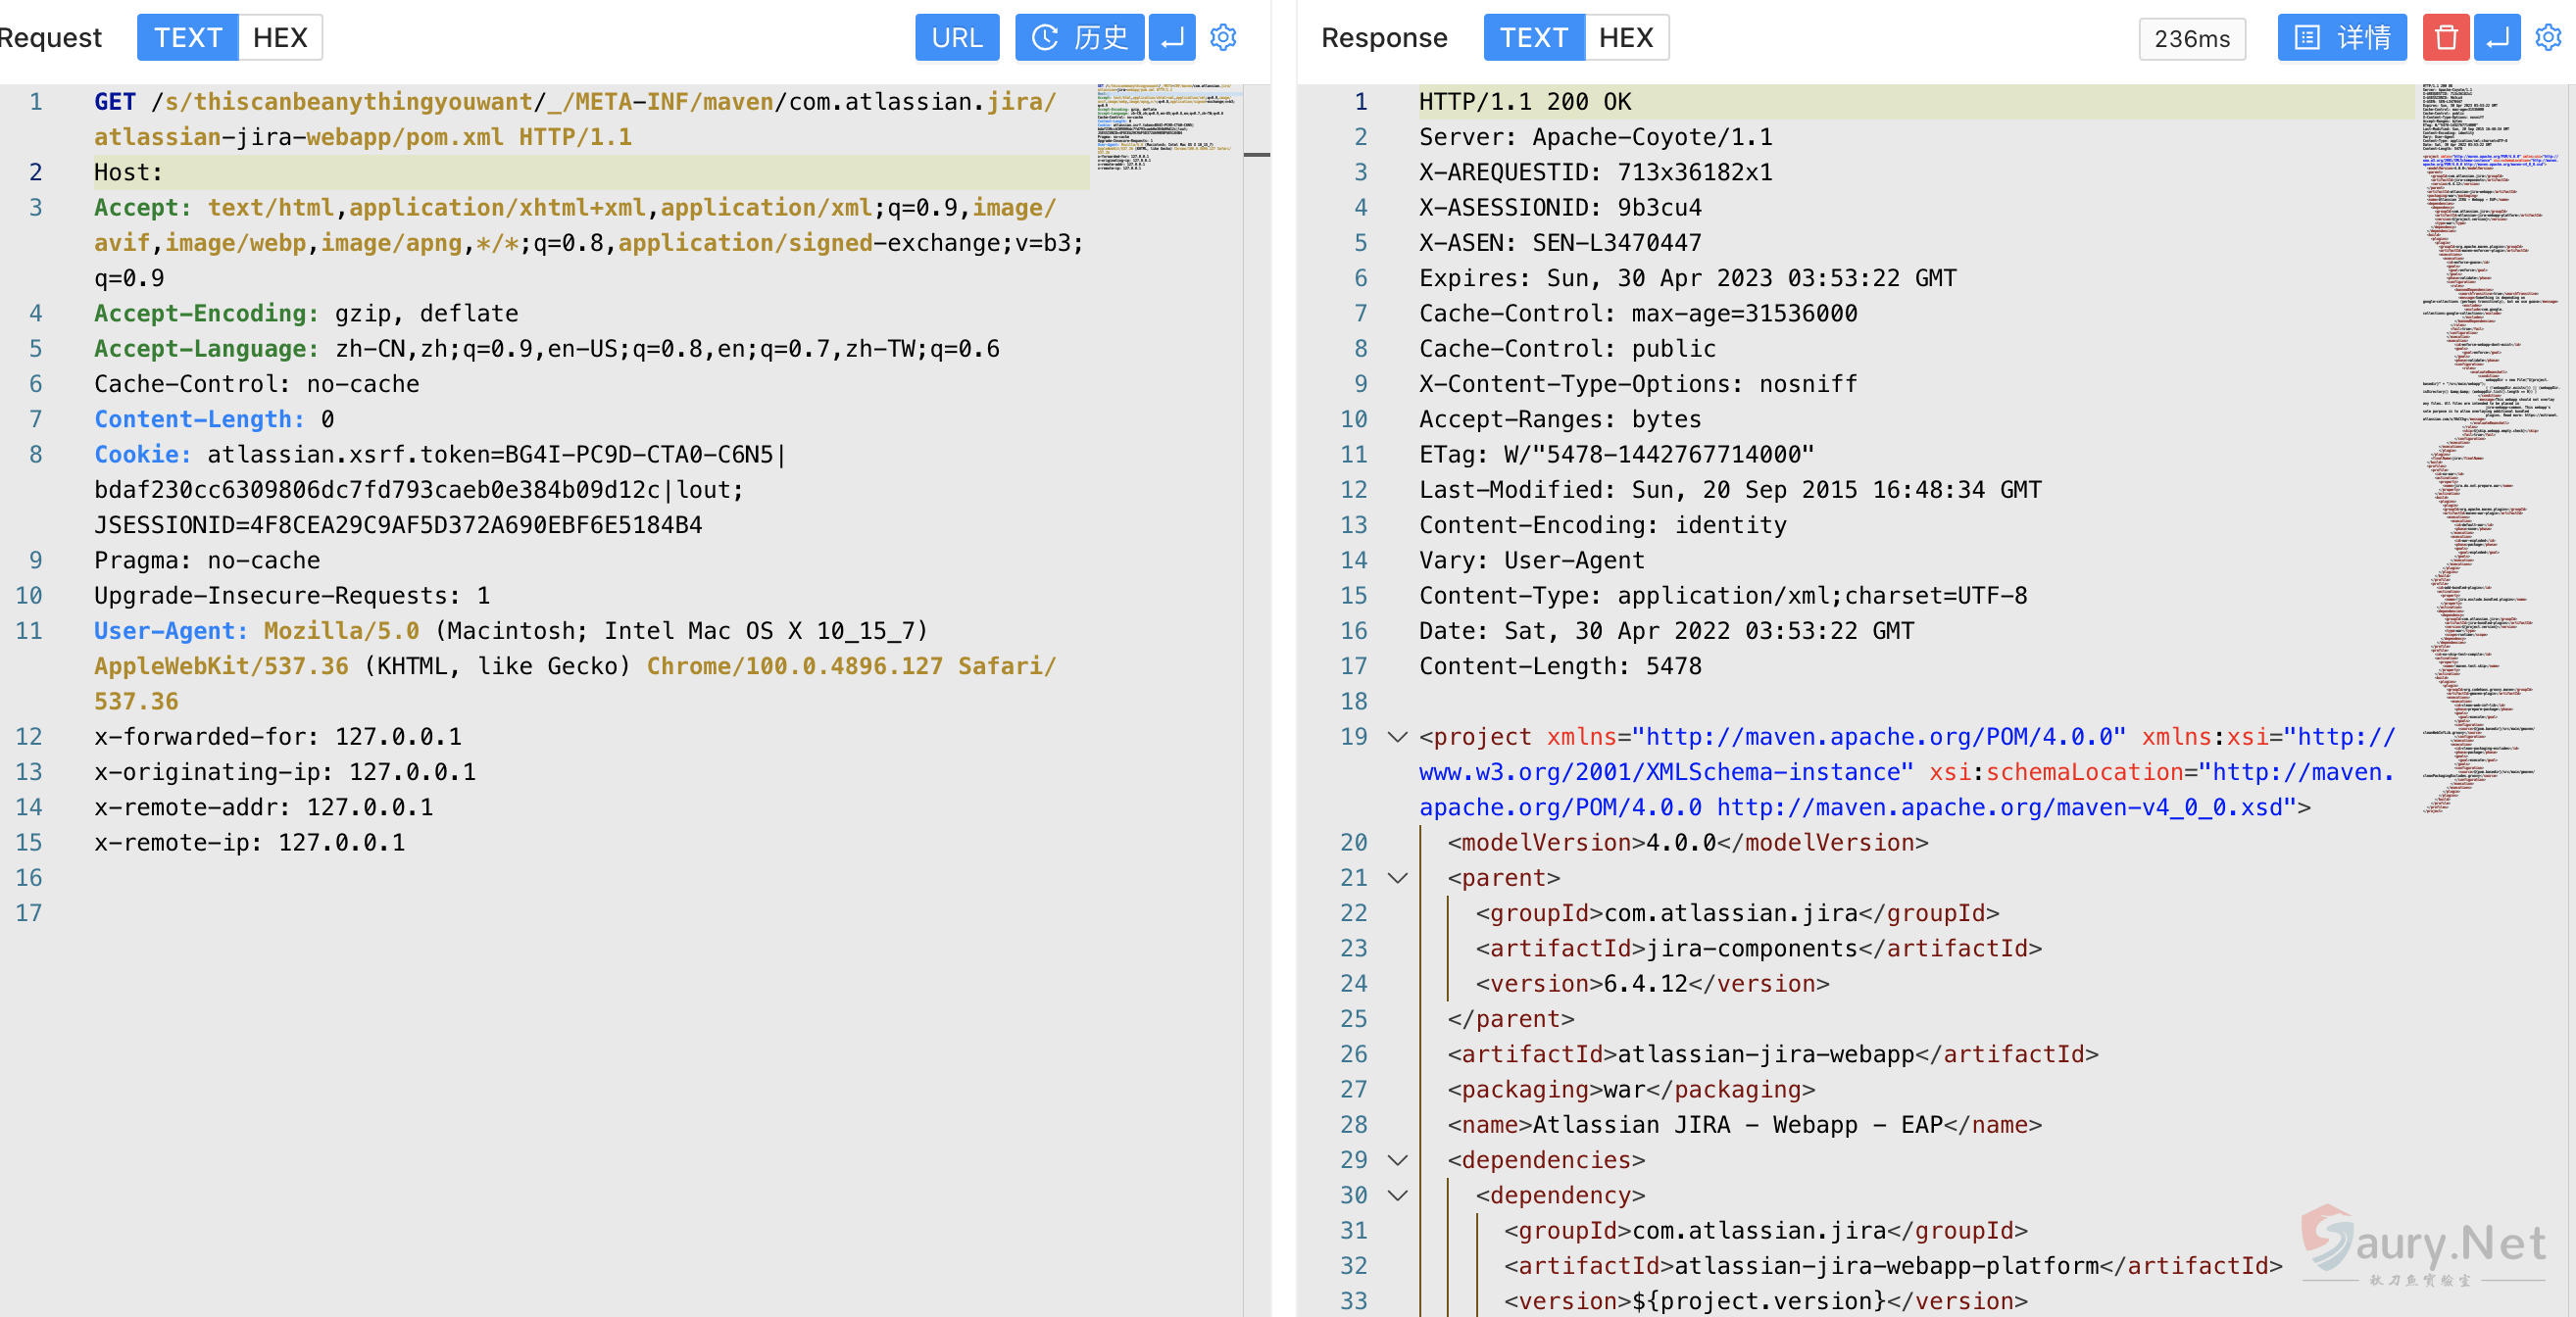This screenshot has width=2576, height=1317.
Task: Open the 详情 details button
Action: [x=2341, y=37]
